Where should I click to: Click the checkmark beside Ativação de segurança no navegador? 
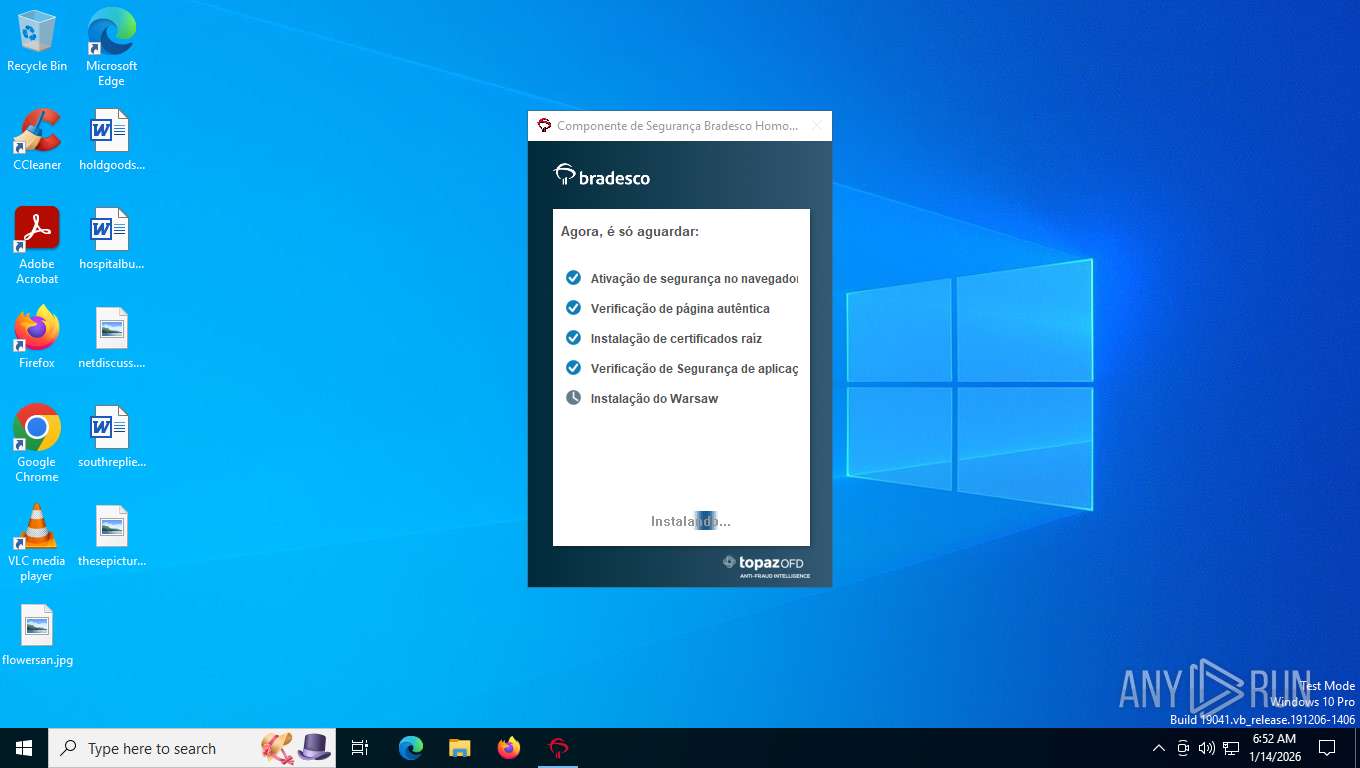[573, 277]
